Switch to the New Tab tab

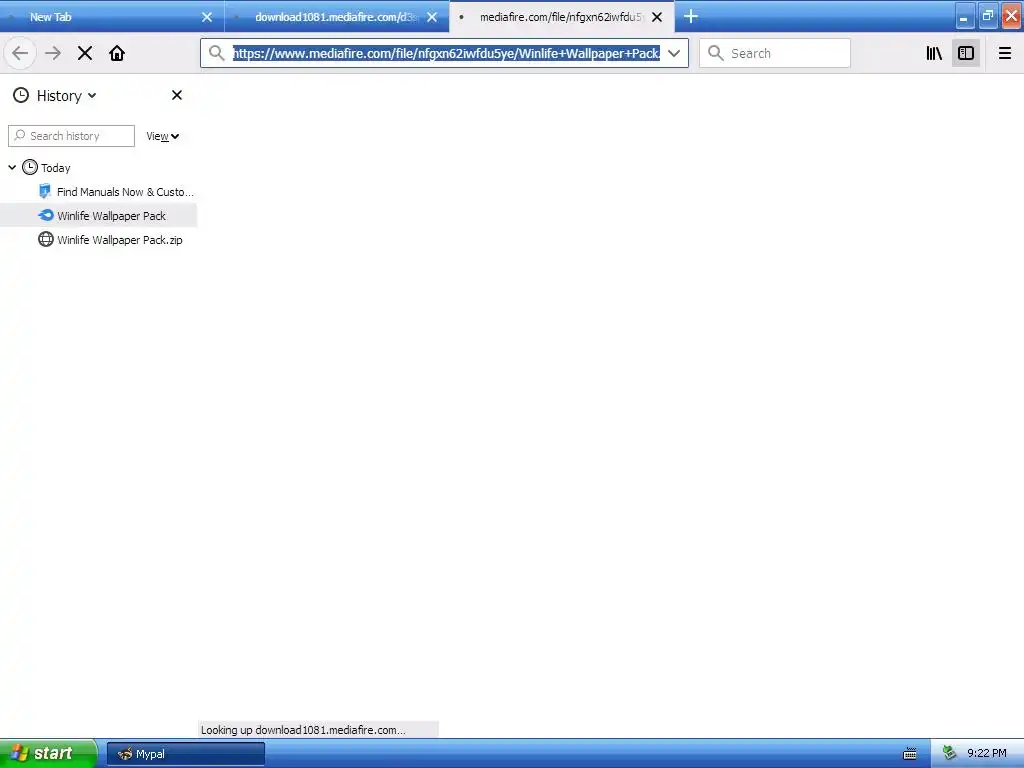click(112, 17)
